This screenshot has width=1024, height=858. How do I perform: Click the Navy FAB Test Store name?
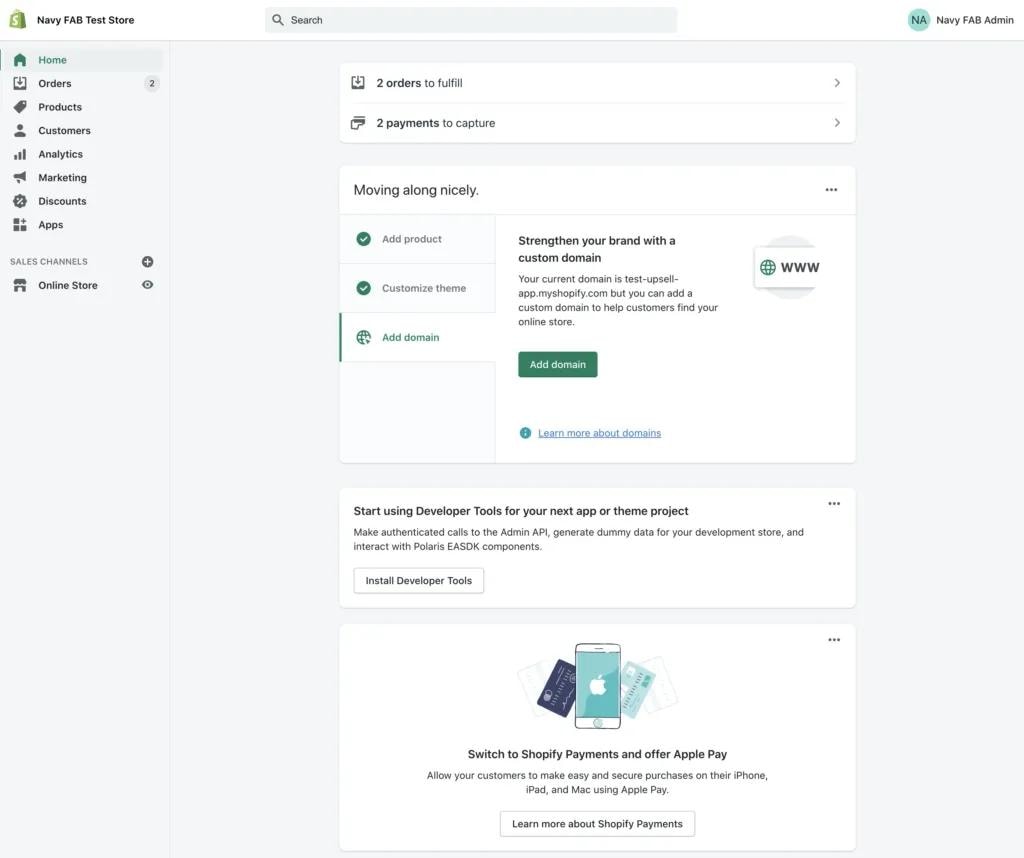point(86,20)
